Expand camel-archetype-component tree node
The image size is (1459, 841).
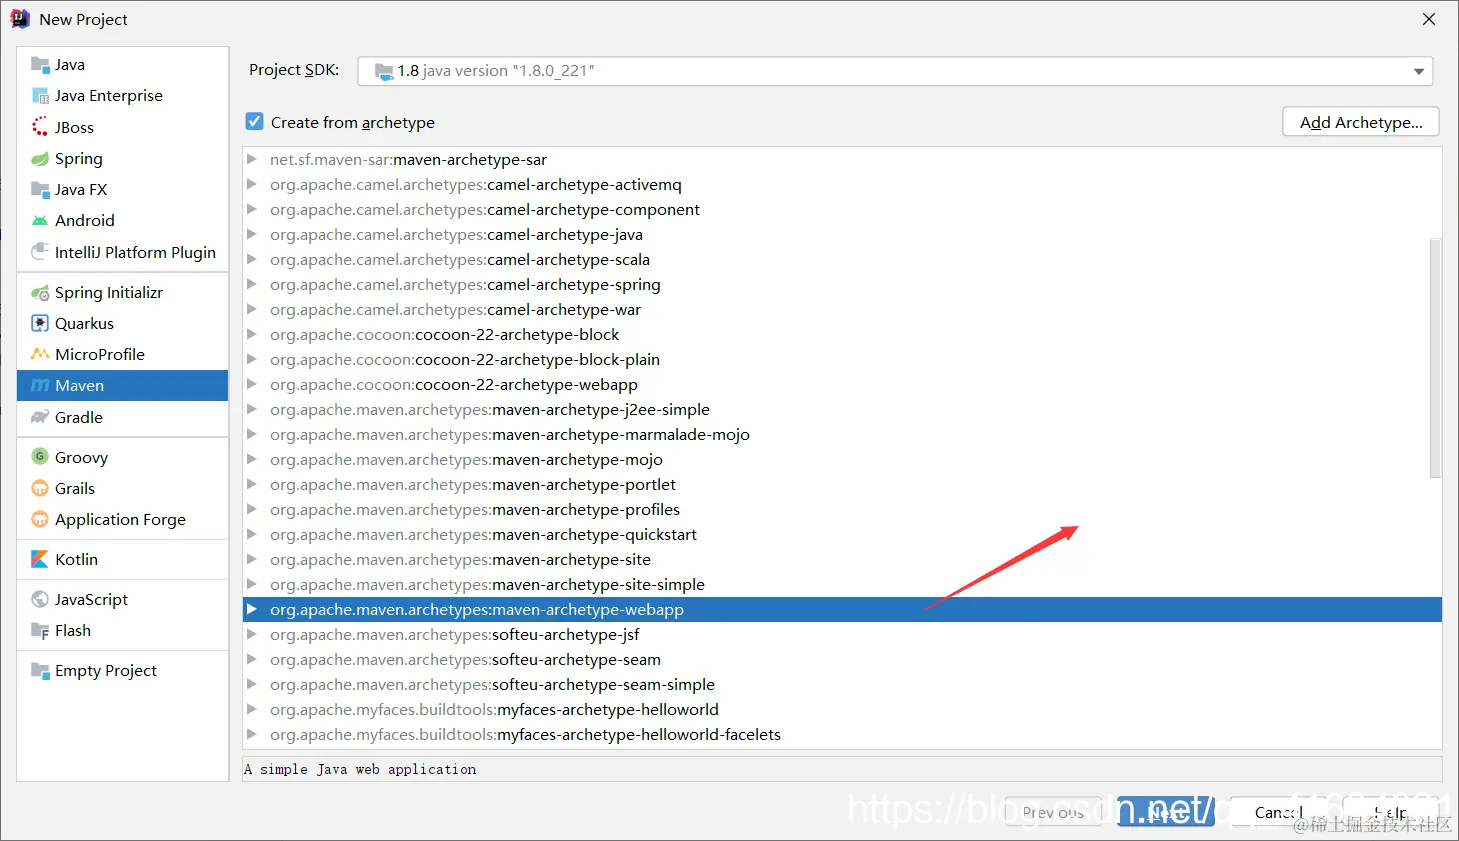[252, 209]
